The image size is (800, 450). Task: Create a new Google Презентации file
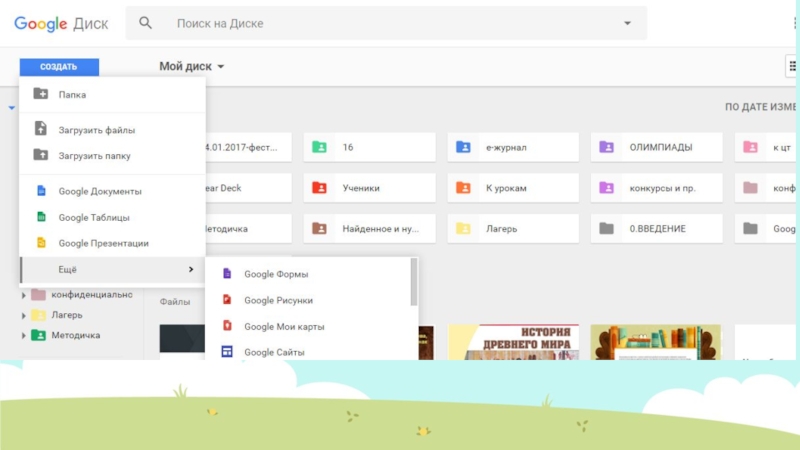(x=113, y=243)
